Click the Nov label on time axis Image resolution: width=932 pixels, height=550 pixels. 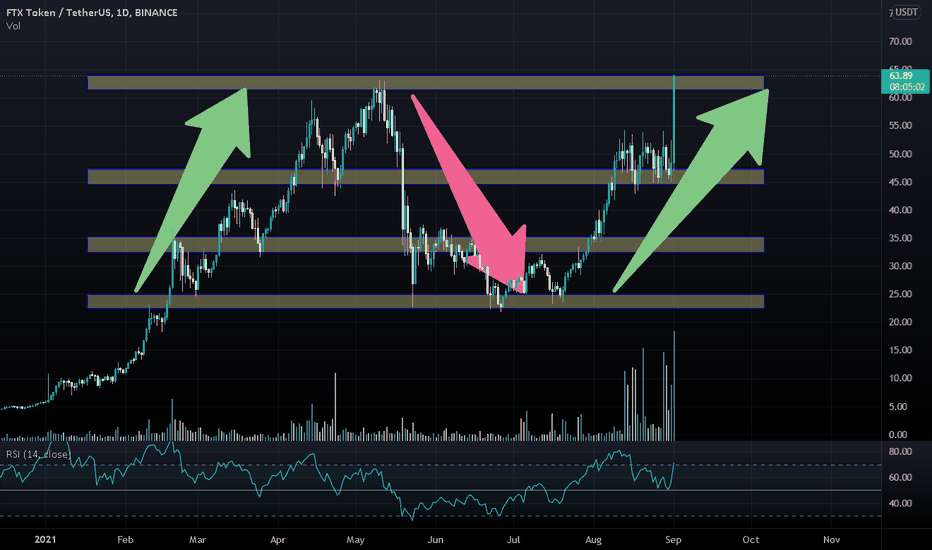[x=832, y=539]
